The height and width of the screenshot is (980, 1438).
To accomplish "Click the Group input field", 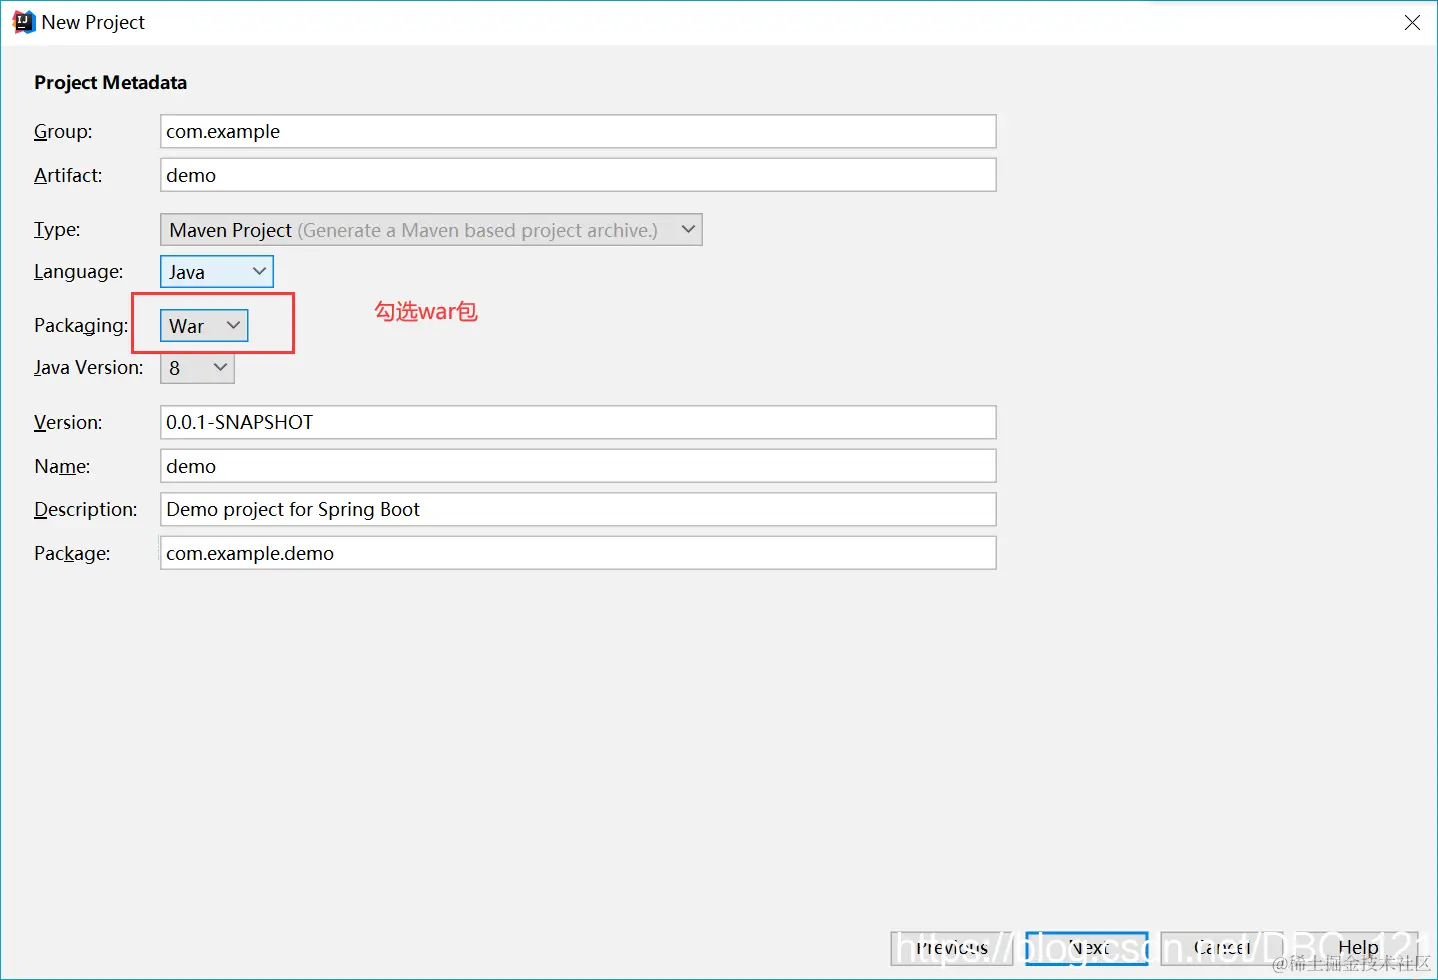I will (578, 131).
